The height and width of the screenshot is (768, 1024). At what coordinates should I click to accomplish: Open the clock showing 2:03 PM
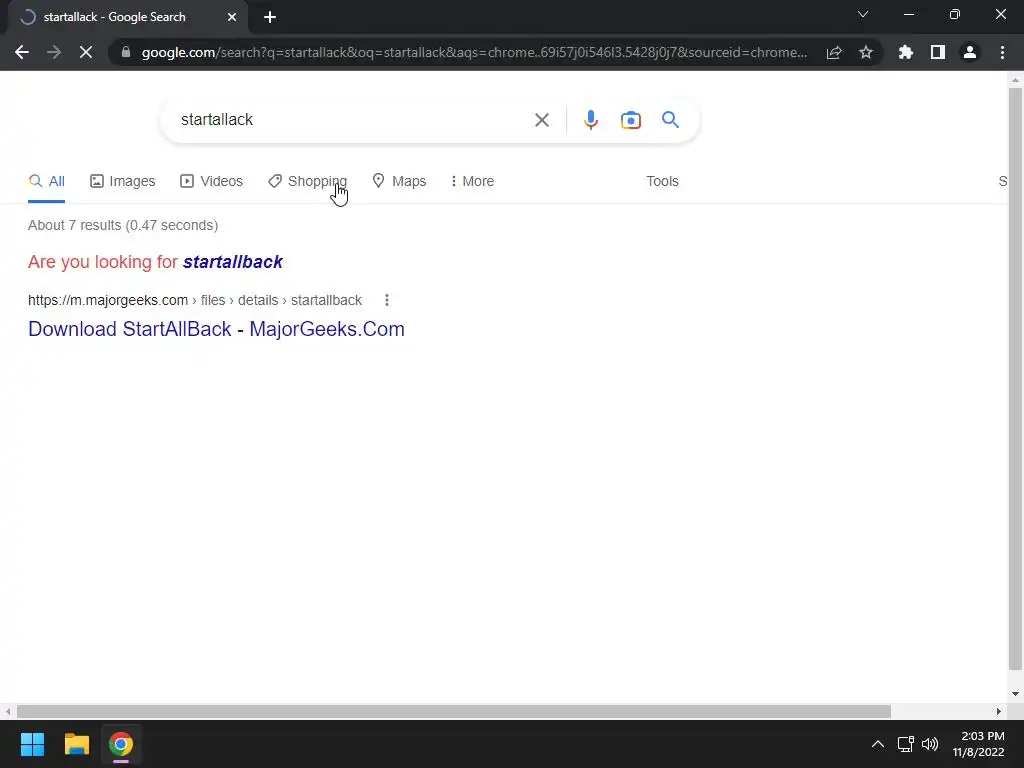point(978,744)
